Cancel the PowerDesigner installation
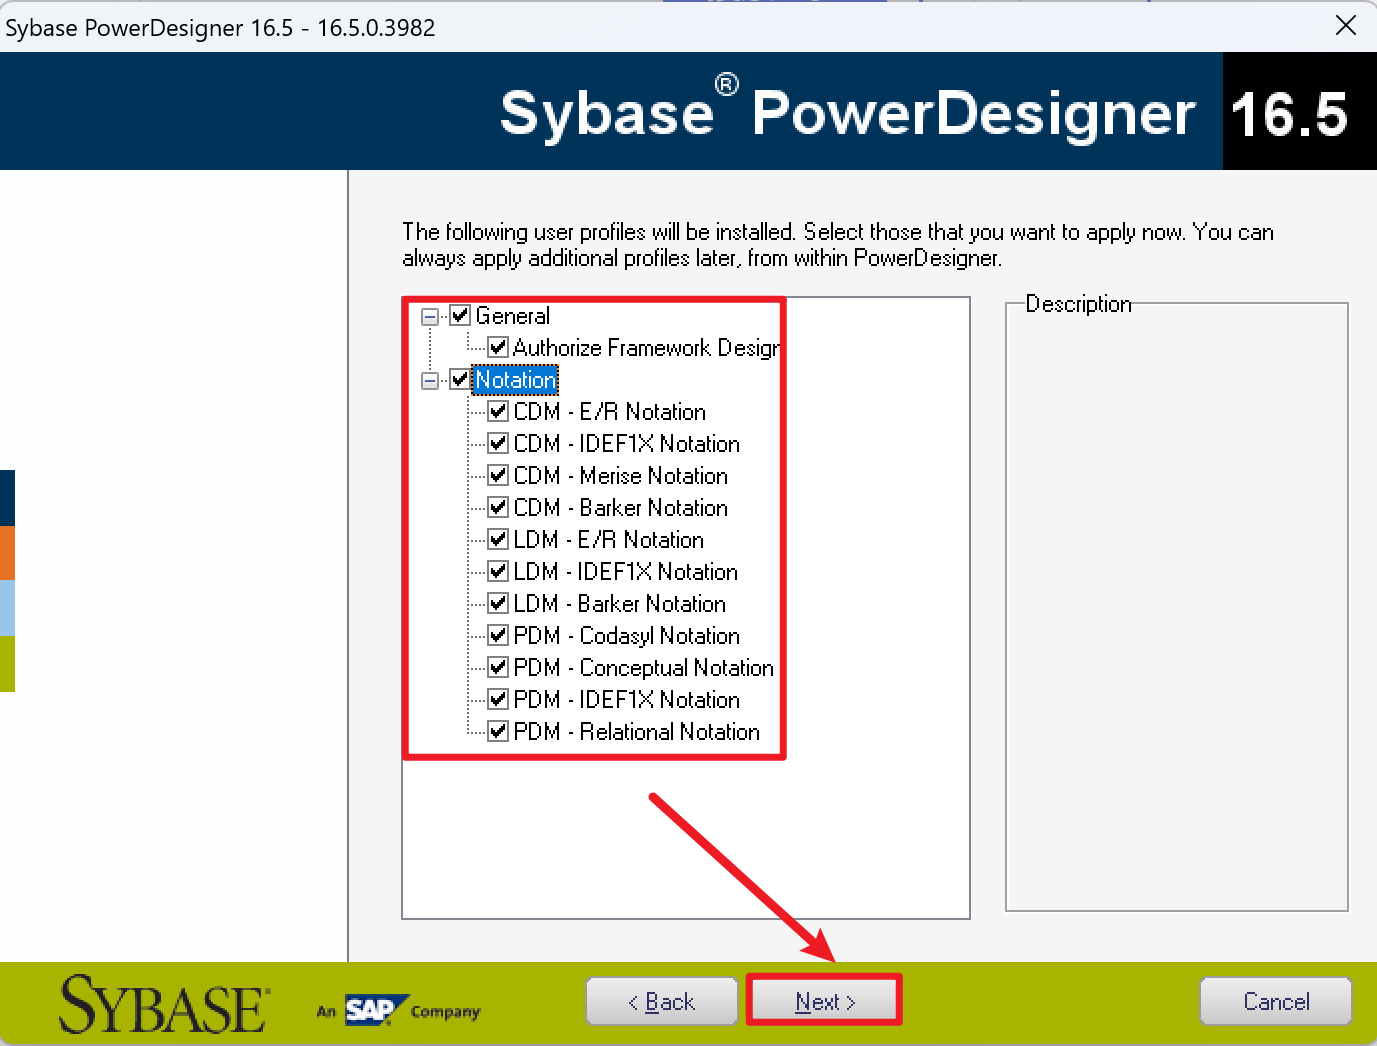Screen dimensions: 1377x1046 click(1275, 1001)
